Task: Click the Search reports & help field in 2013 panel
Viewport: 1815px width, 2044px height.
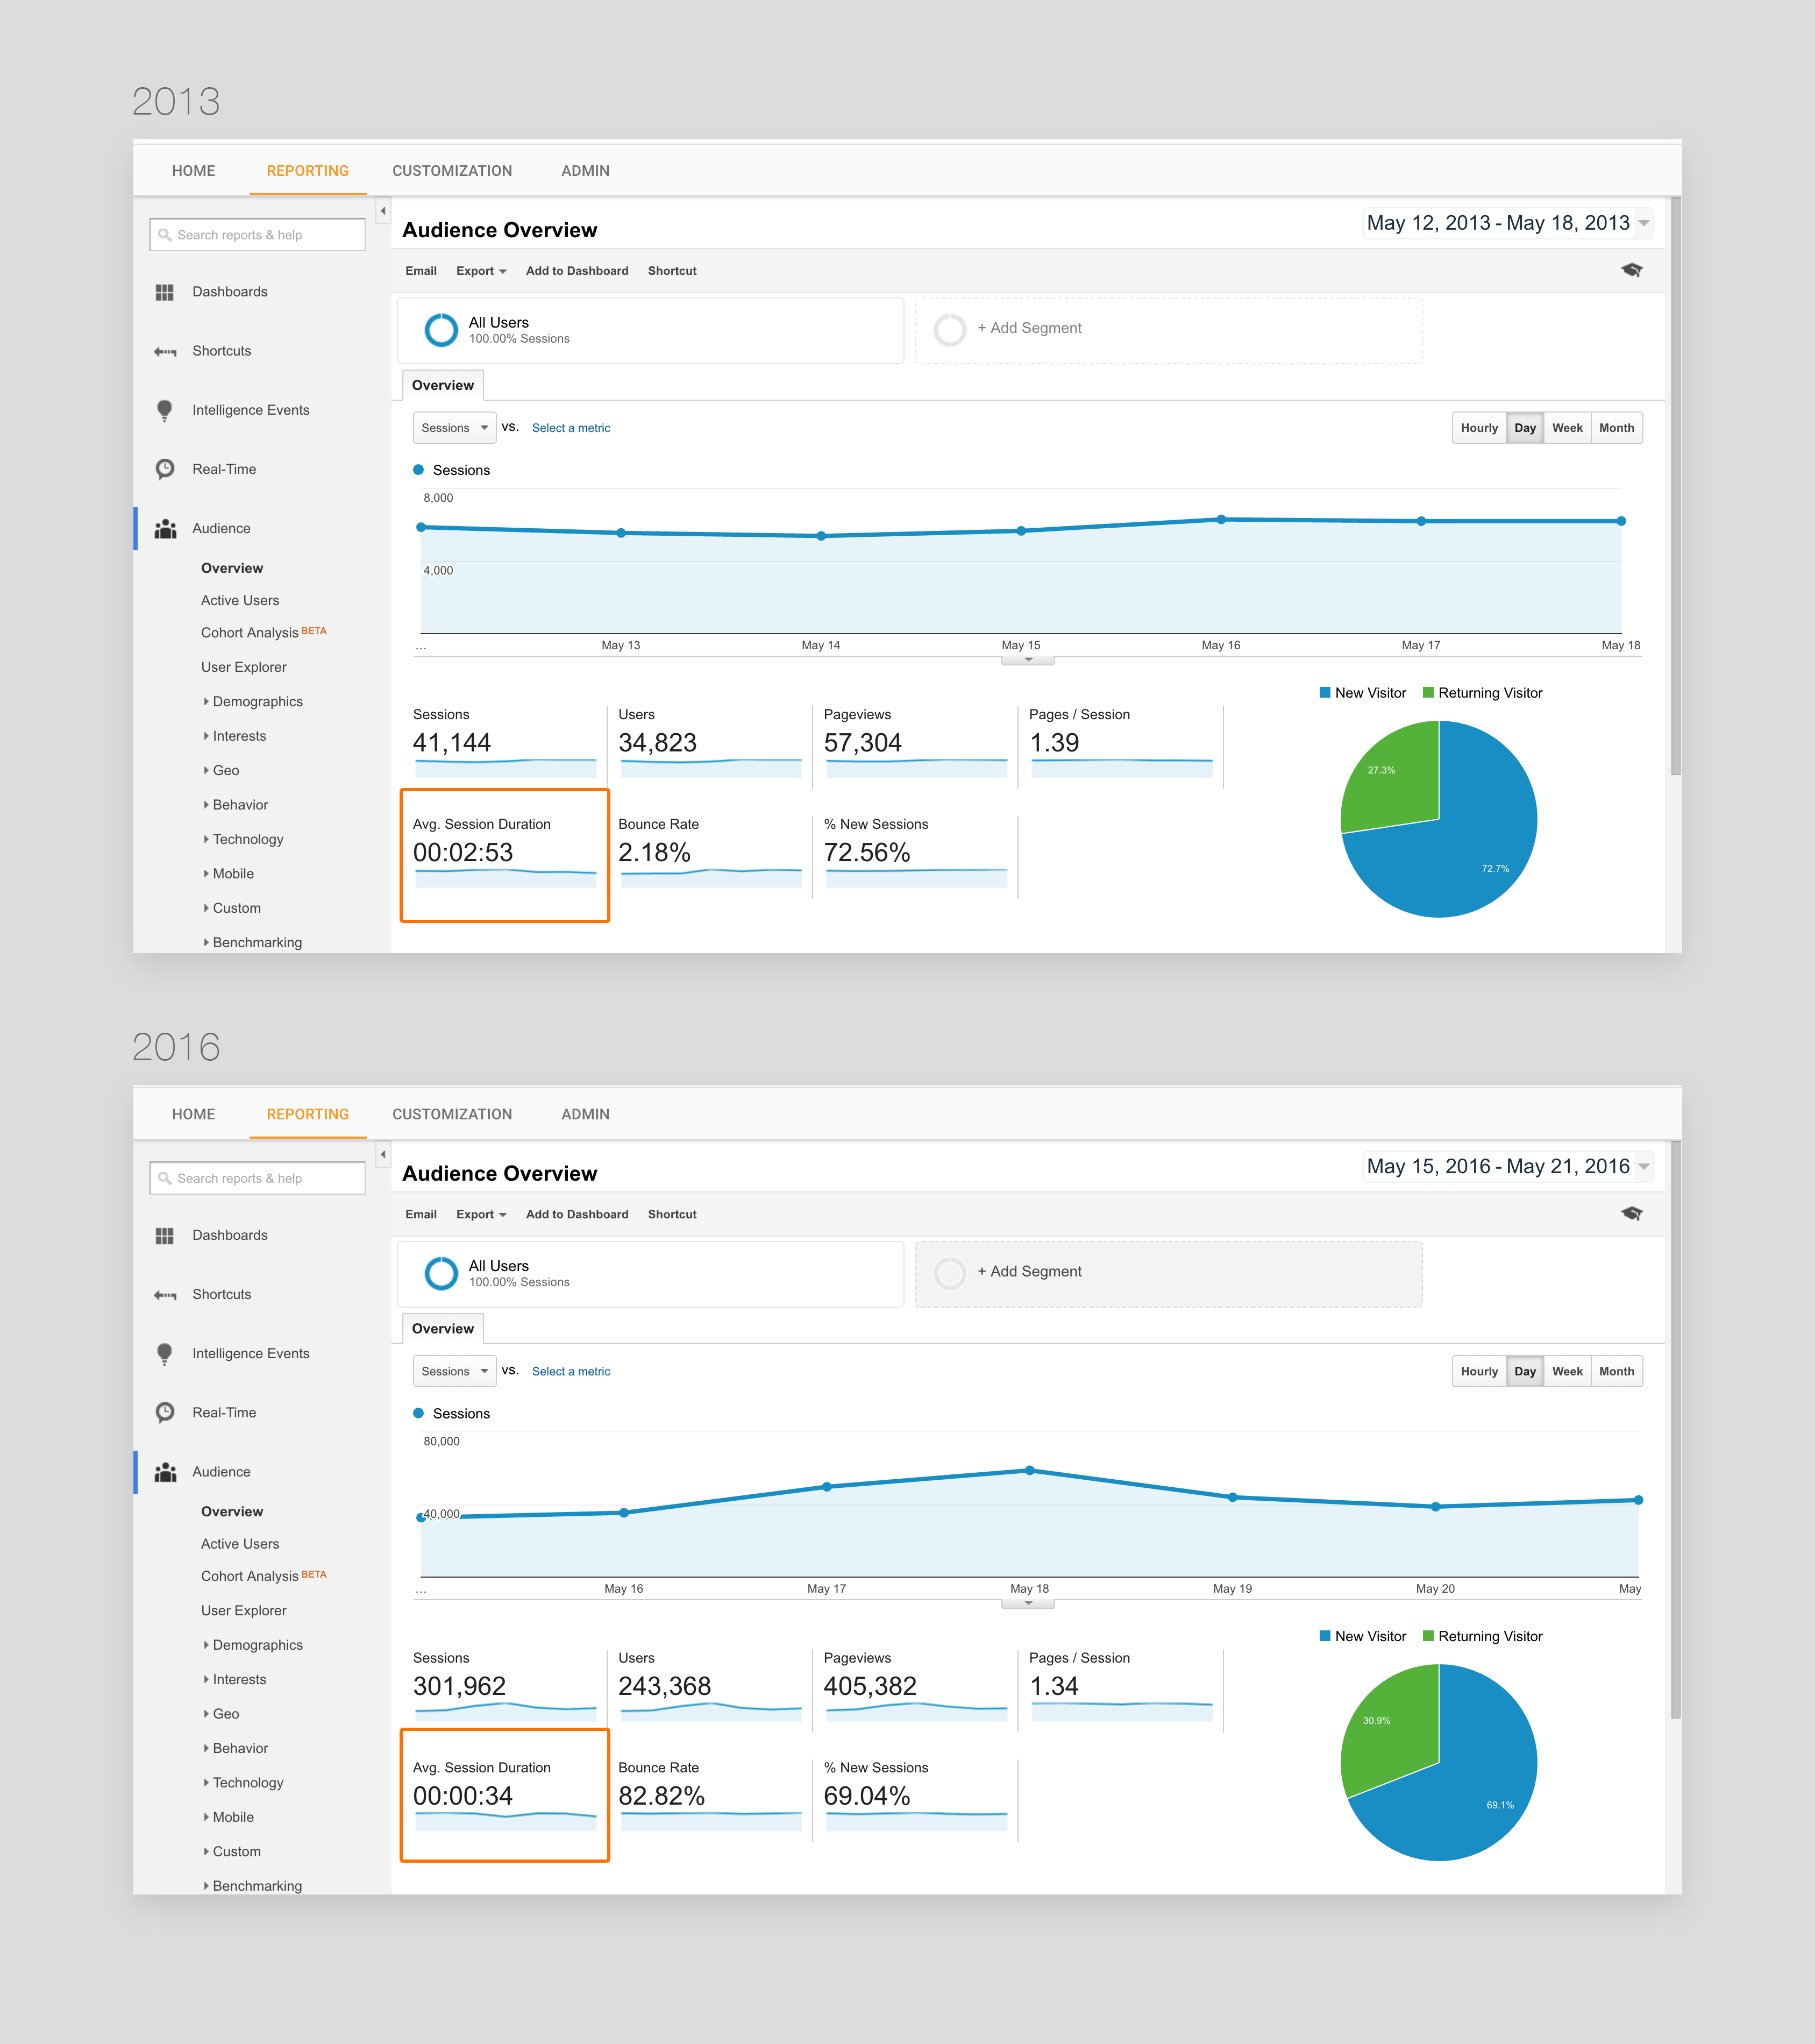Action: click(x=257, y=235)
